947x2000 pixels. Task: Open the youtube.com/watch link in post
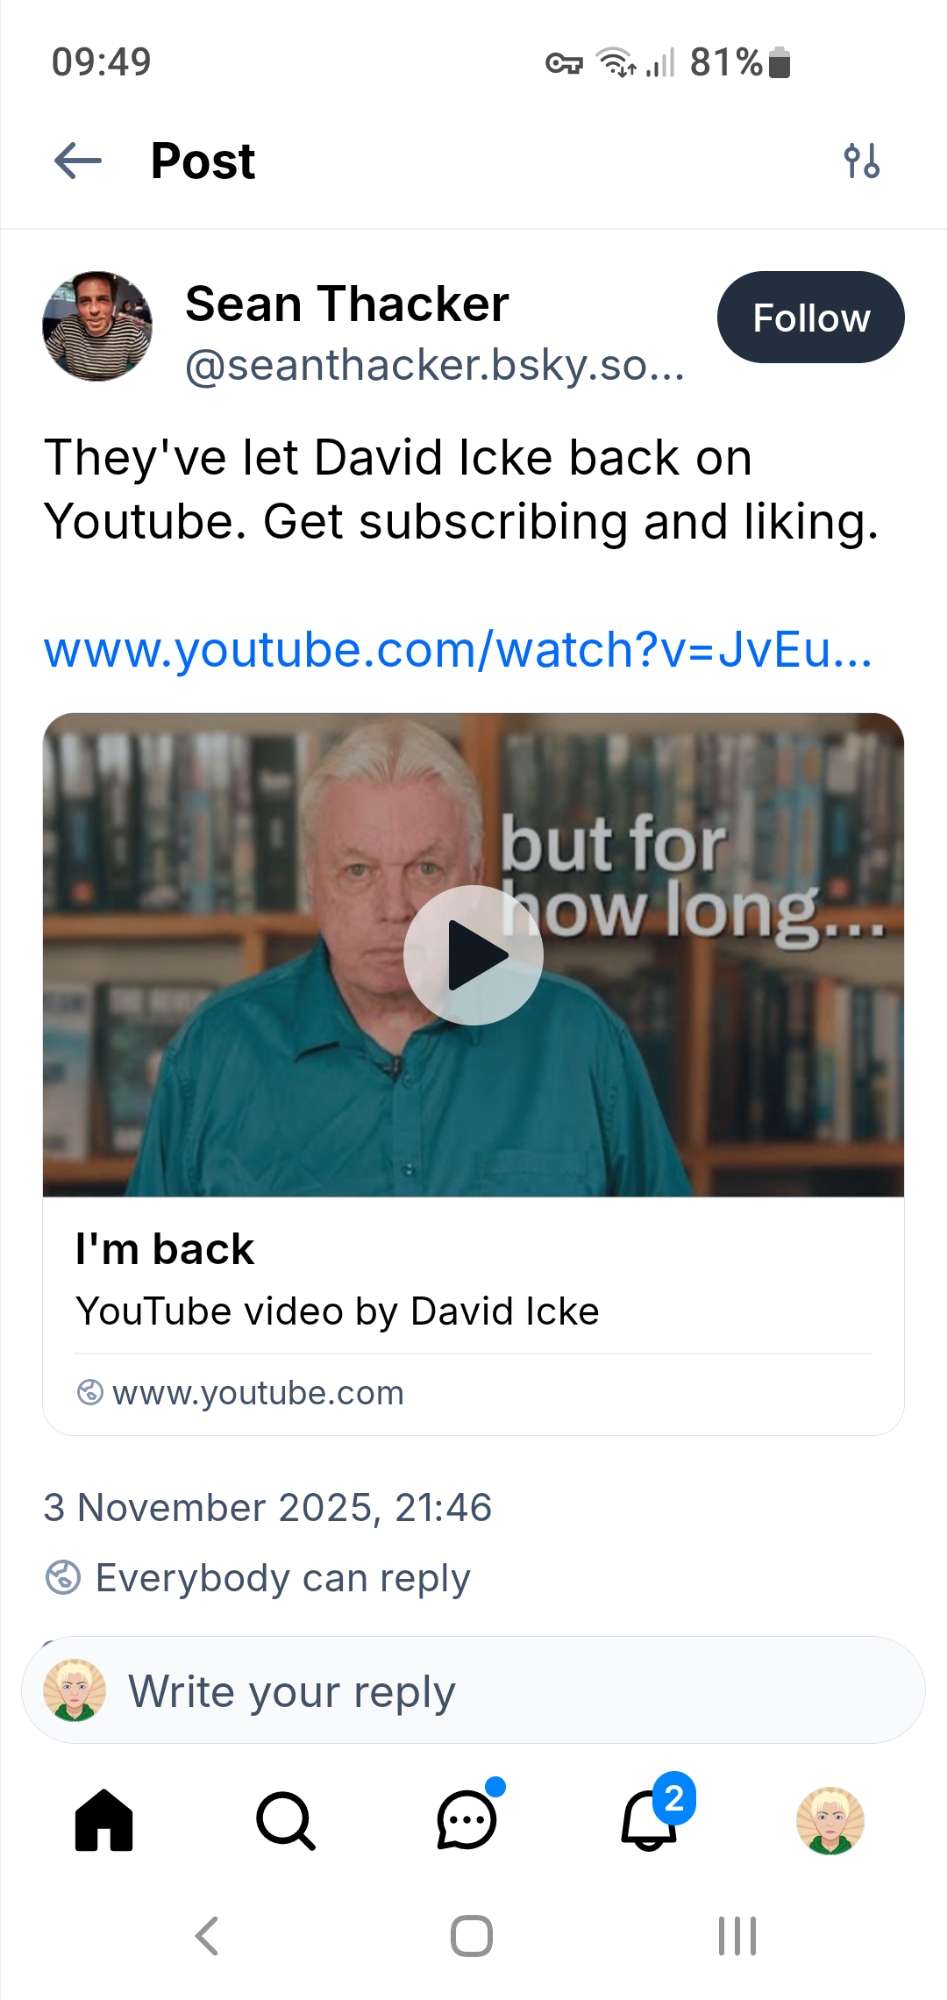click(458, 650)
